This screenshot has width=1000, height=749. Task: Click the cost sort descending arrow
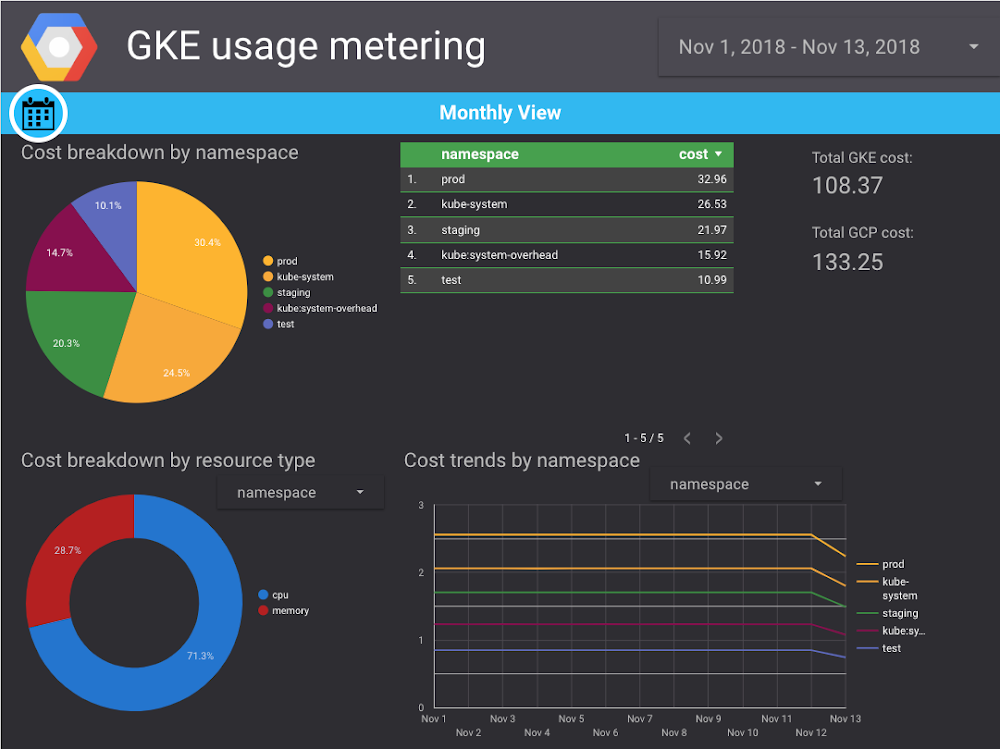(719, 154)
